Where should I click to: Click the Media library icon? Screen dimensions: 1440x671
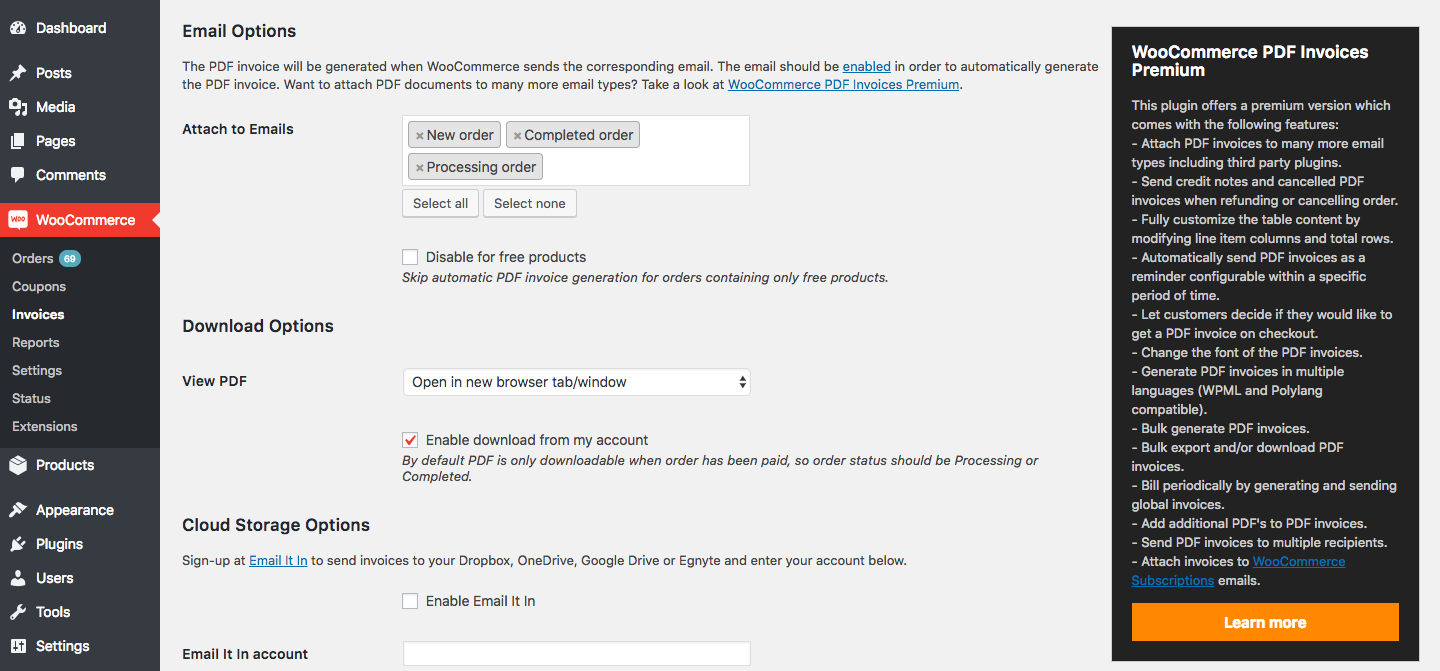point(18,107)
